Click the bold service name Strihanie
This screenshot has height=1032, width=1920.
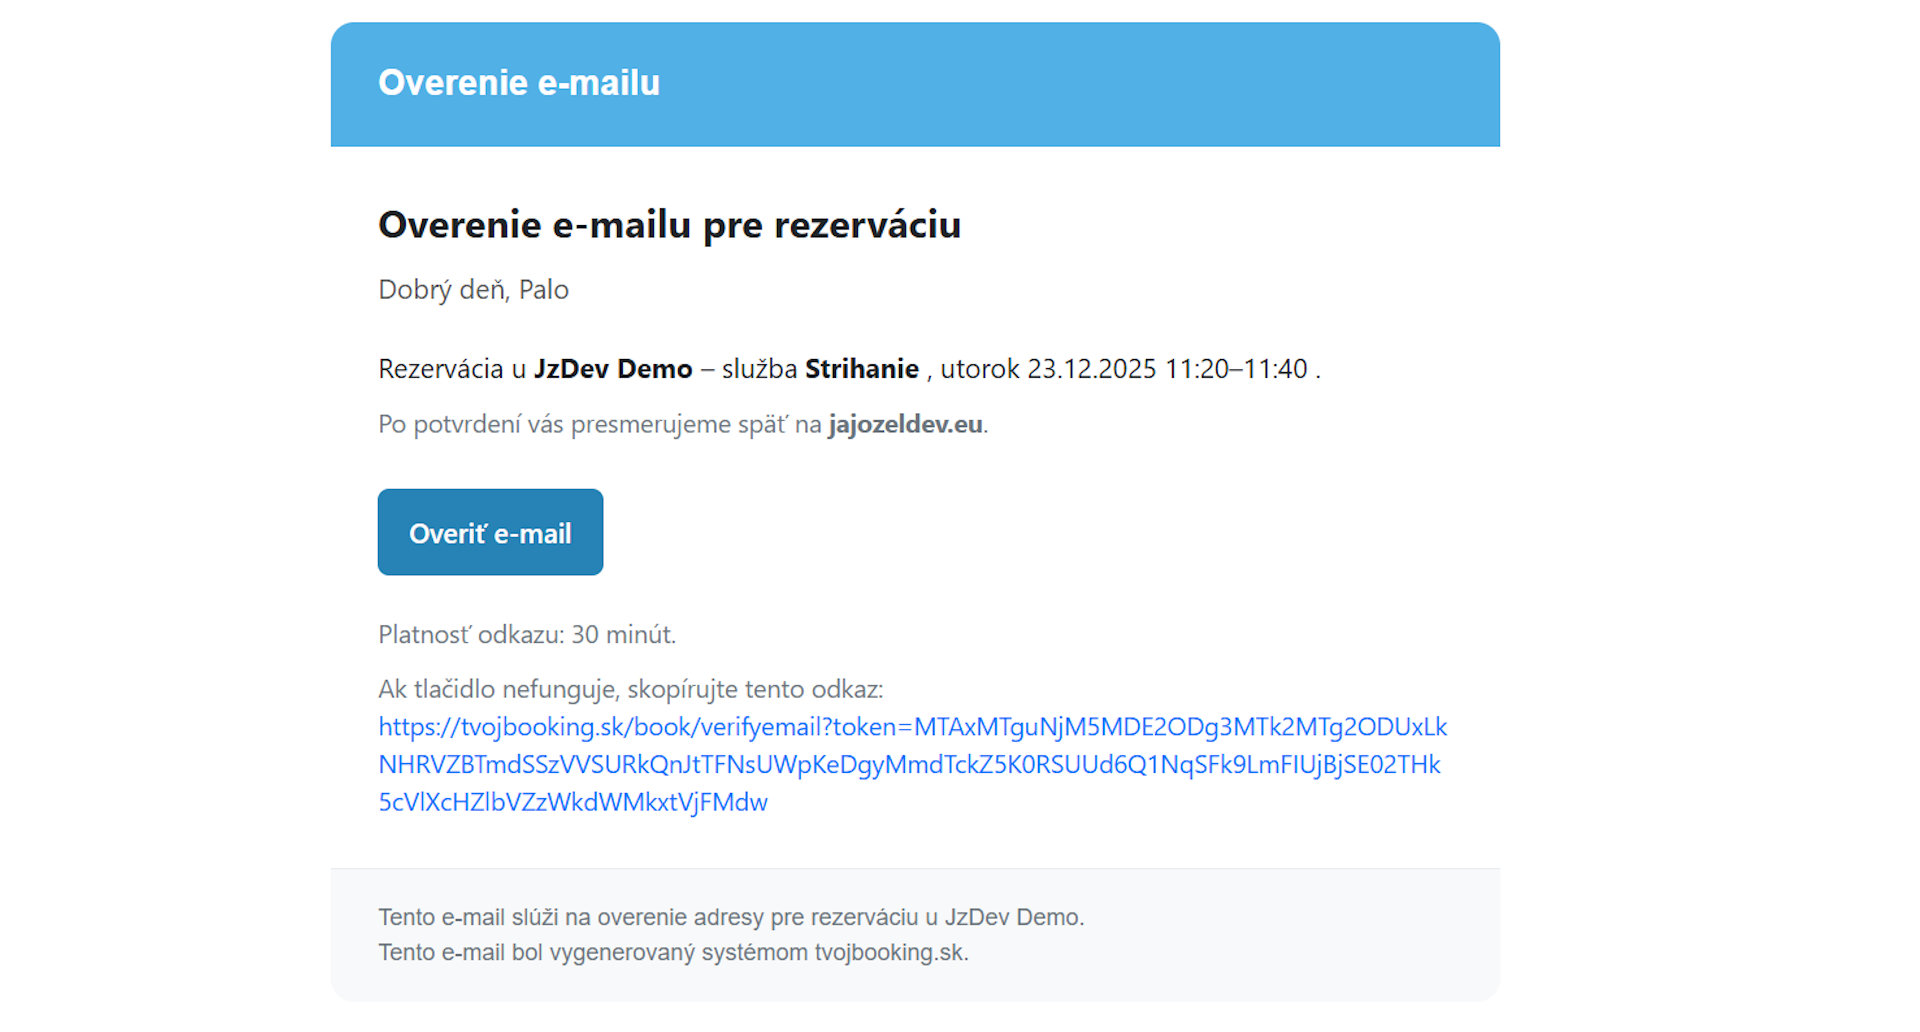(862, 369)
